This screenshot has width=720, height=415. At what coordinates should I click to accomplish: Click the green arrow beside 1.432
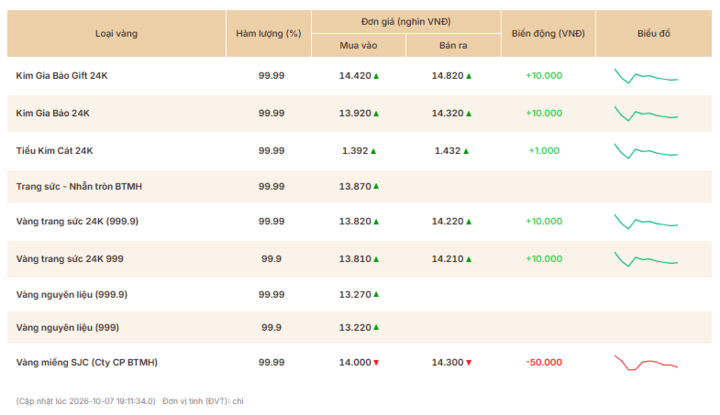pos(466,151)
